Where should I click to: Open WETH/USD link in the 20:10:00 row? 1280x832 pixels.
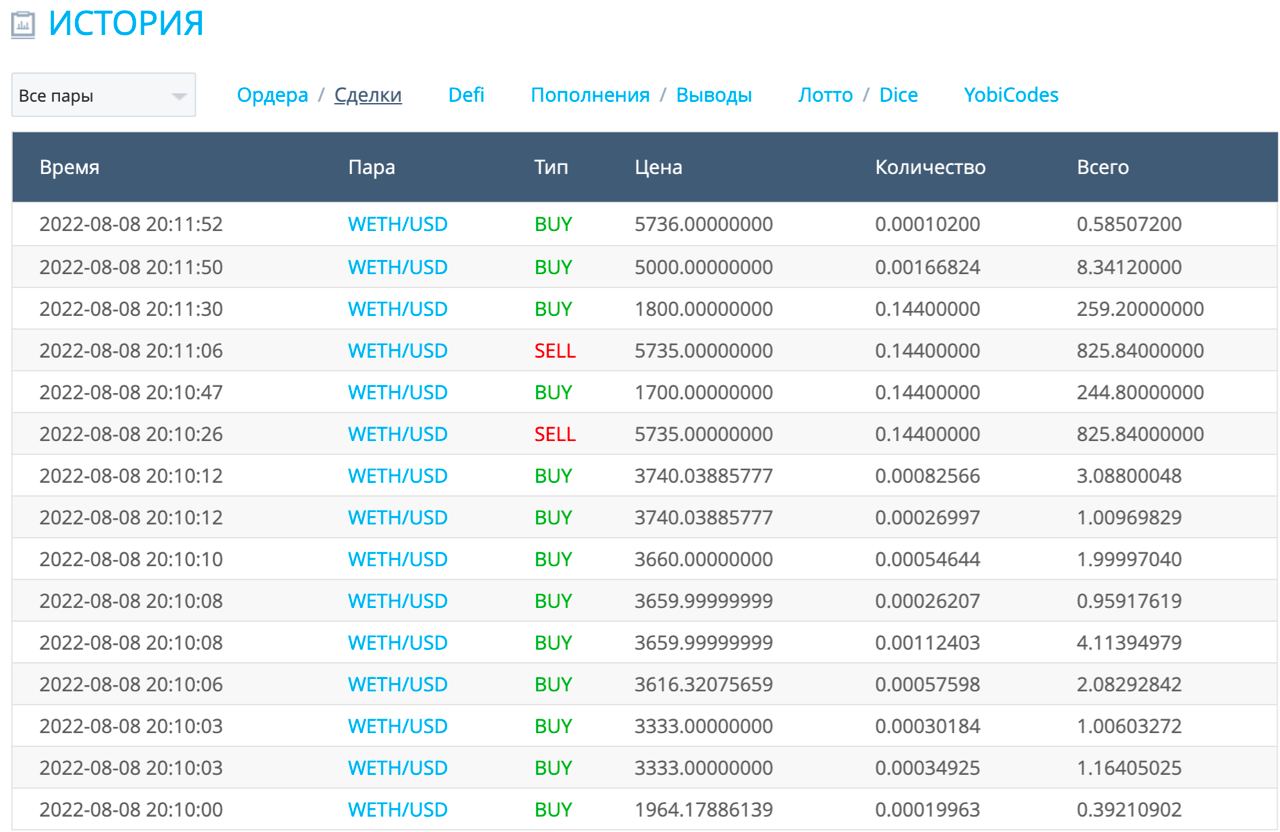coord(397,809)
